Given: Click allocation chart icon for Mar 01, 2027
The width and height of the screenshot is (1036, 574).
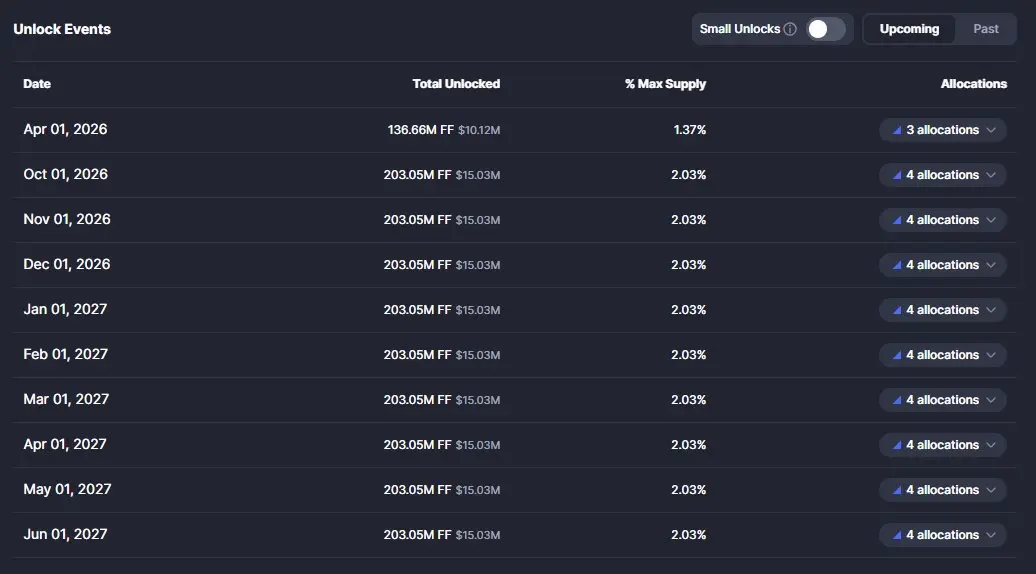Looking at the screenshot, I should coord(896,400).
